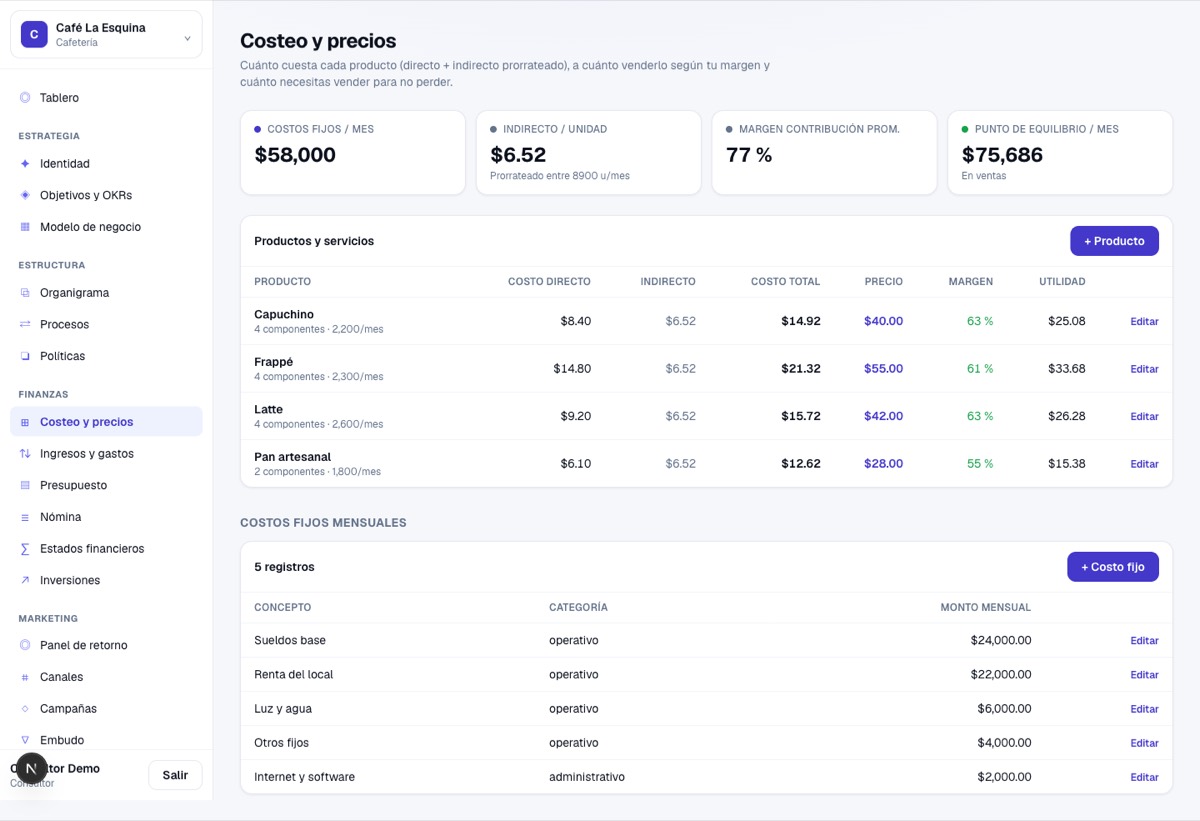The height and width of the screenshot is (821, 1200).
Task: Click the Organigrama icon in sidebar
Action: (25, 293)
